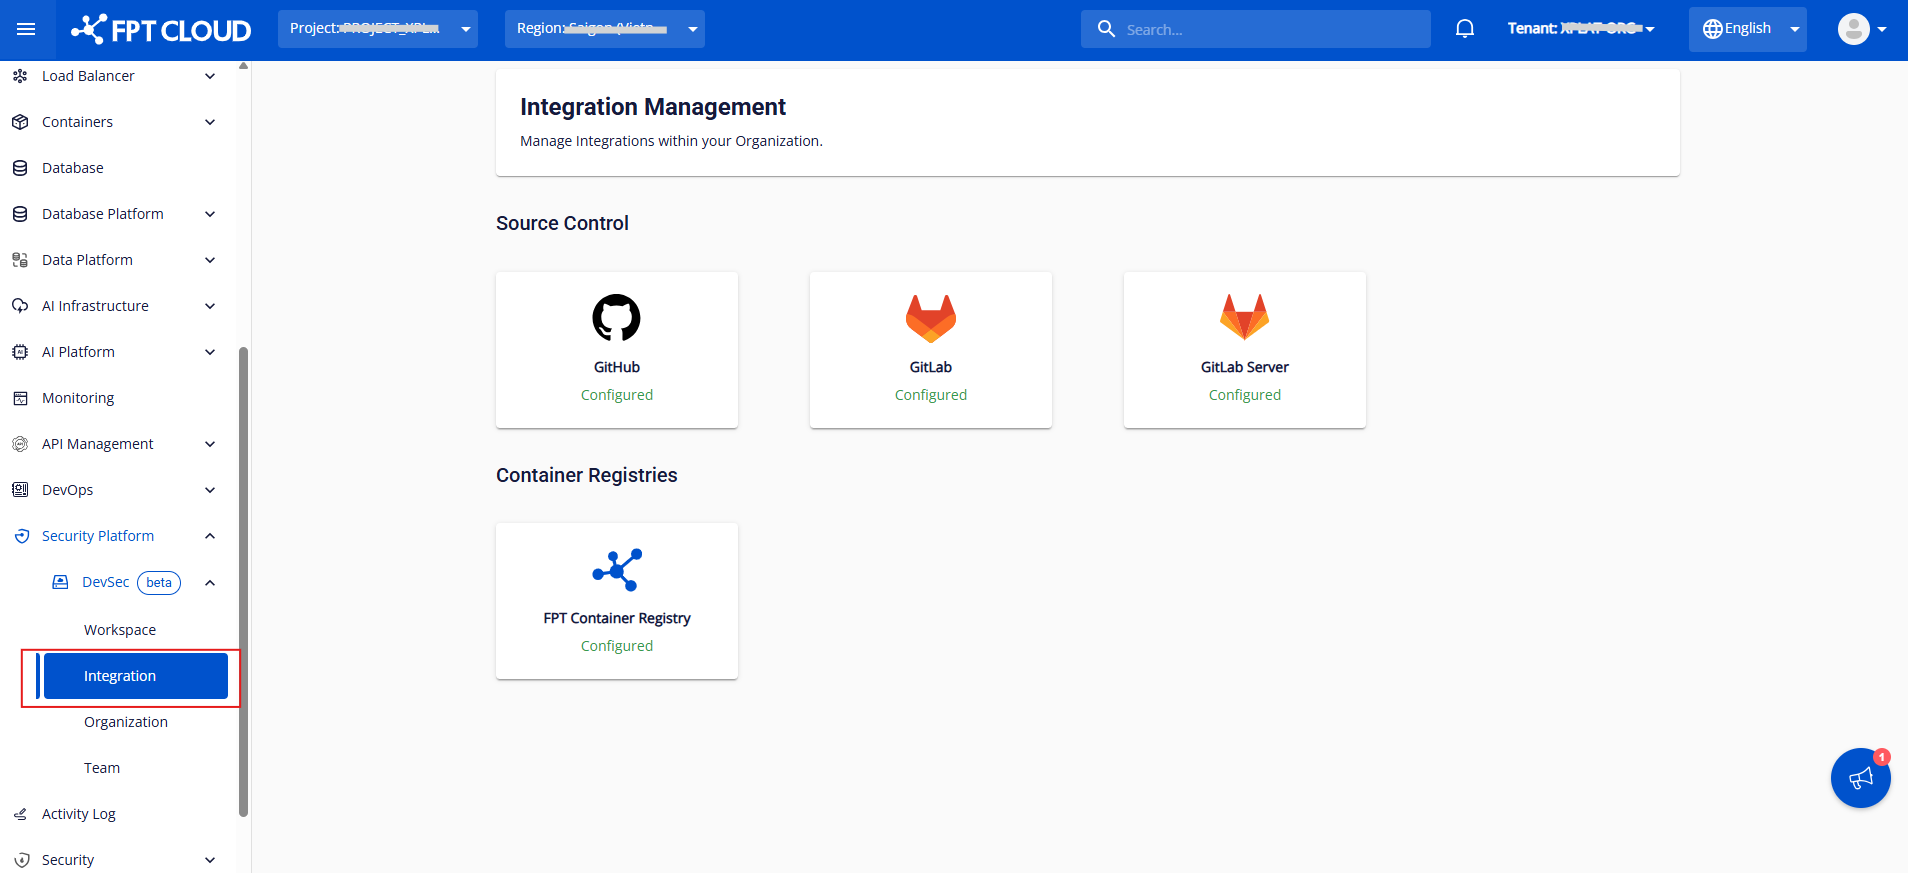This screenshot has width=1908, height=873.
Task: Collapse the Security Platform chevron
Action: 210,536
